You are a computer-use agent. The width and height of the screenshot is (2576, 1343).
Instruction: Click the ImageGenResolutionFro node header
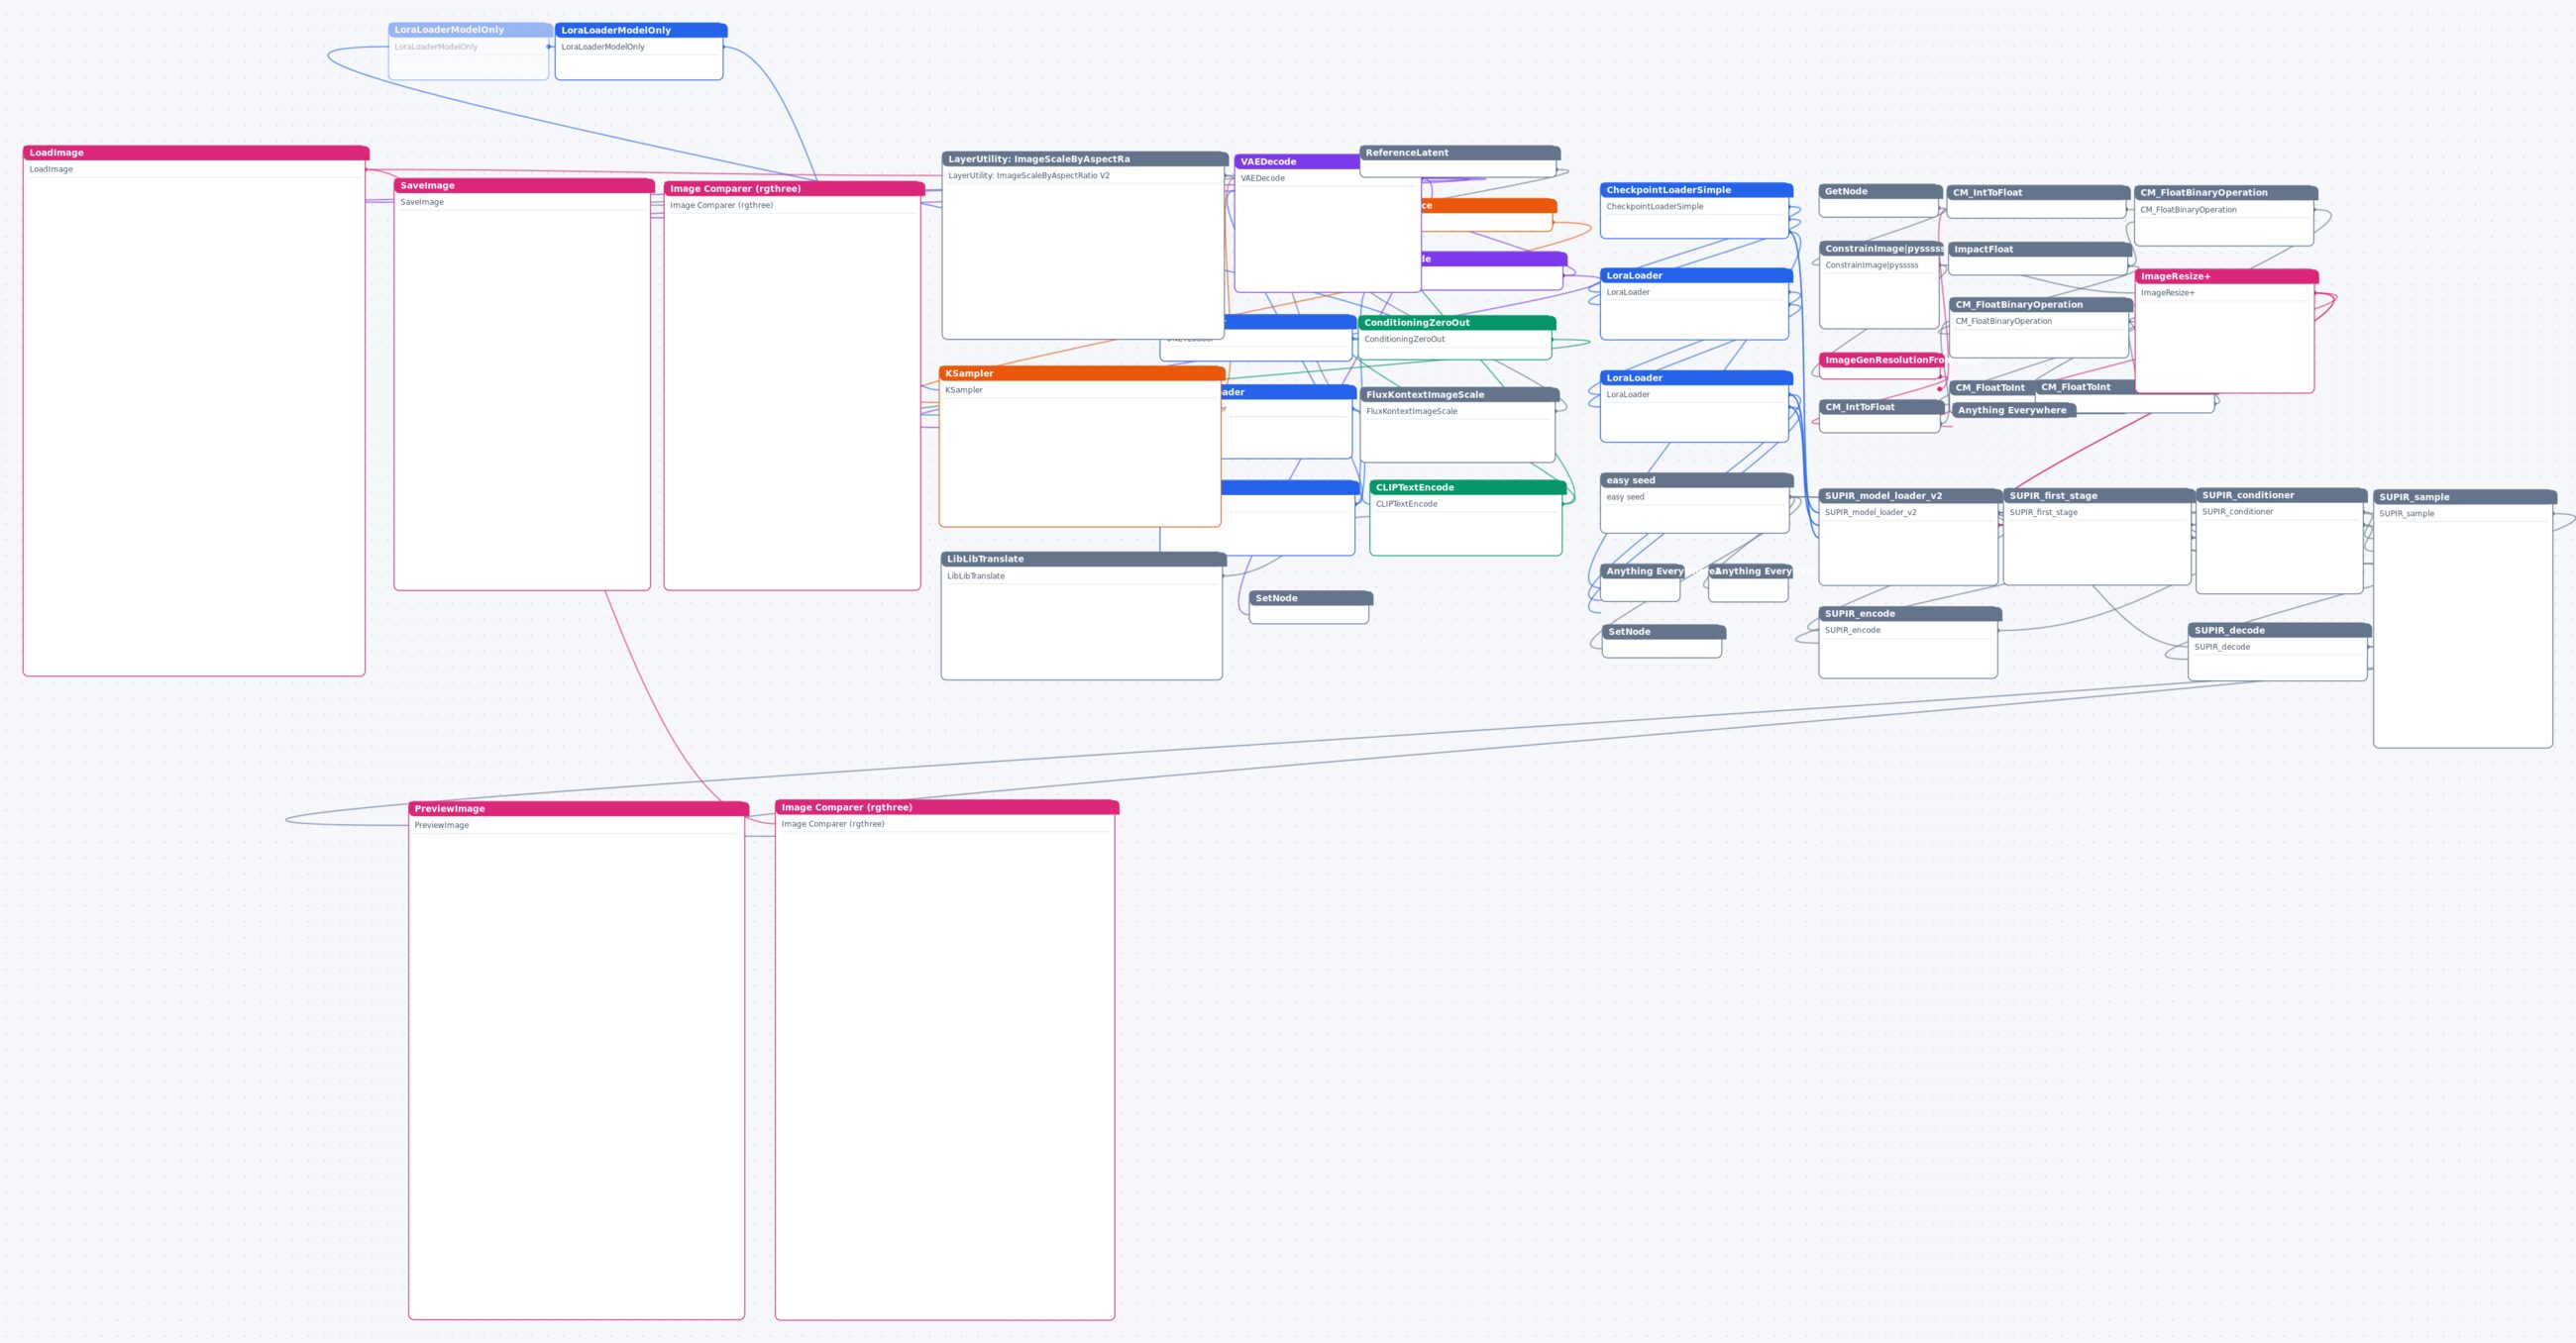click(1881, 360)
